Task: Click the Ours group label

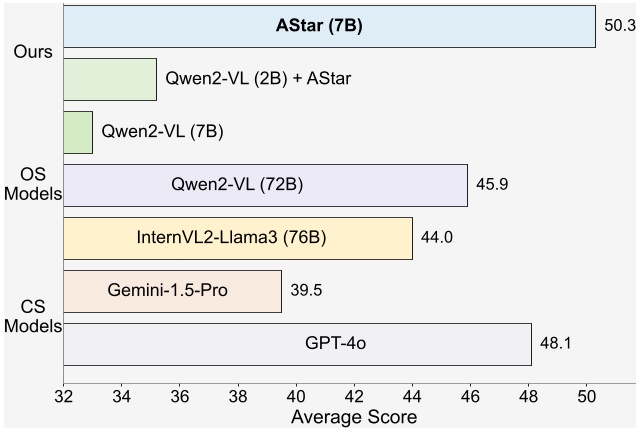Action: pyautogui.click(x=29, y=50)
